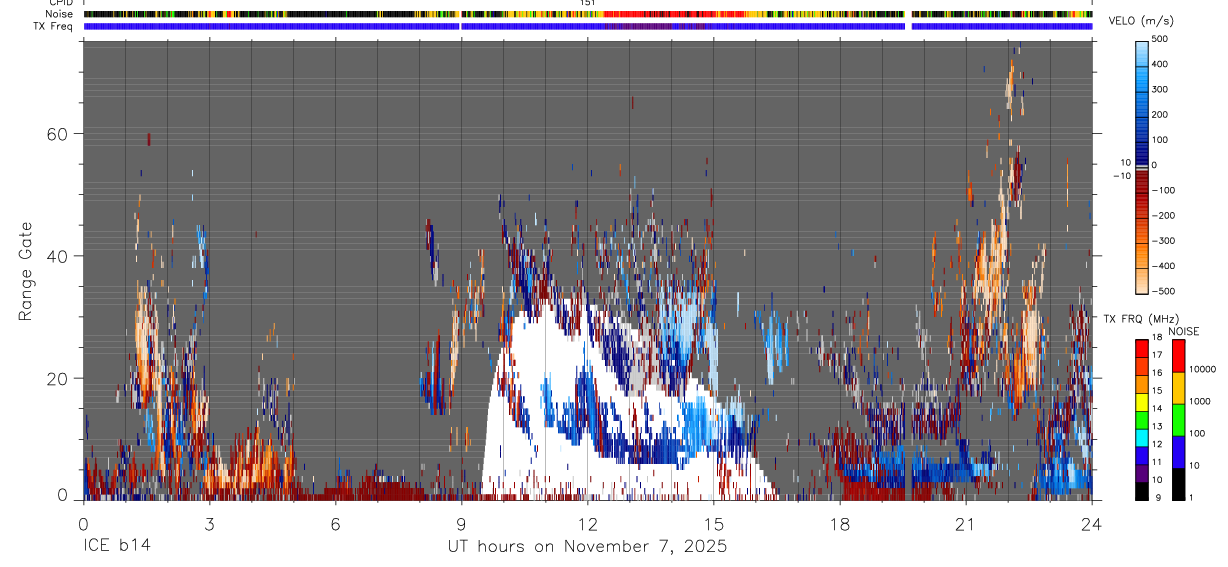Click the 'Range Gate' y-axis label
Viewport: 1228px width, 567px height.
(x=27, y=272)
